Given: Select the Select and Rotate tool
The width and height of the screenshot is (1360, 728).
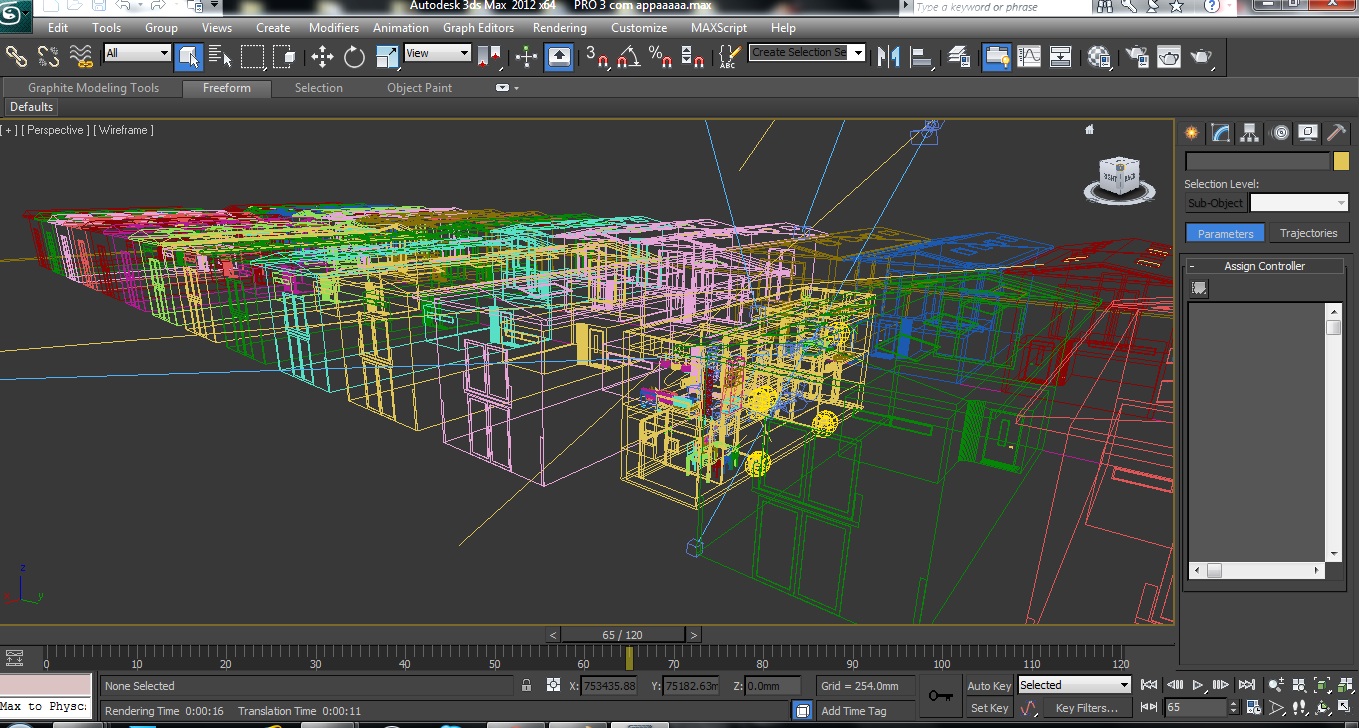Looking at the screenshot, I should [354, 56].
